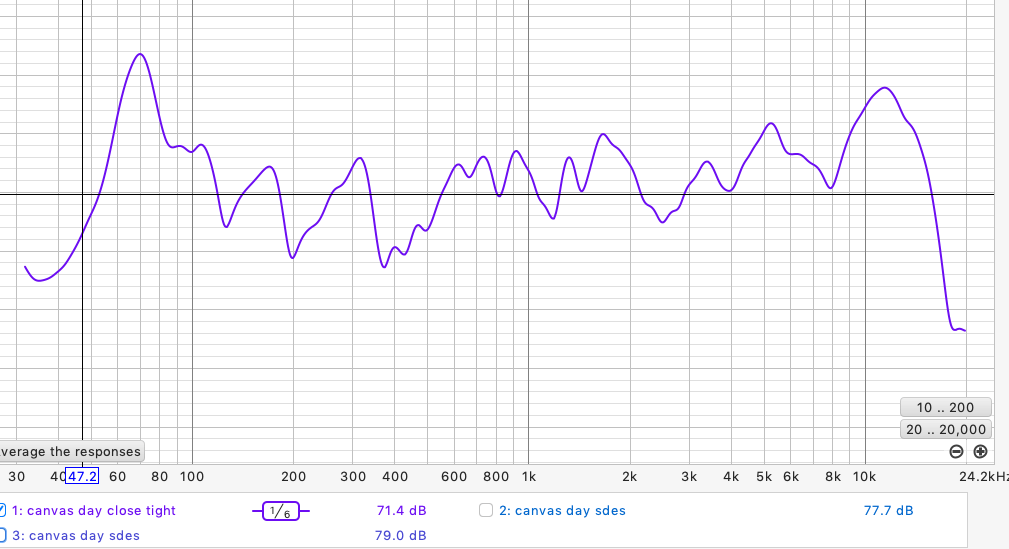Click the 30 frequency axis label
This screenshot has width=1009, height=549.
pyautogui.click(x=17, y=476)
